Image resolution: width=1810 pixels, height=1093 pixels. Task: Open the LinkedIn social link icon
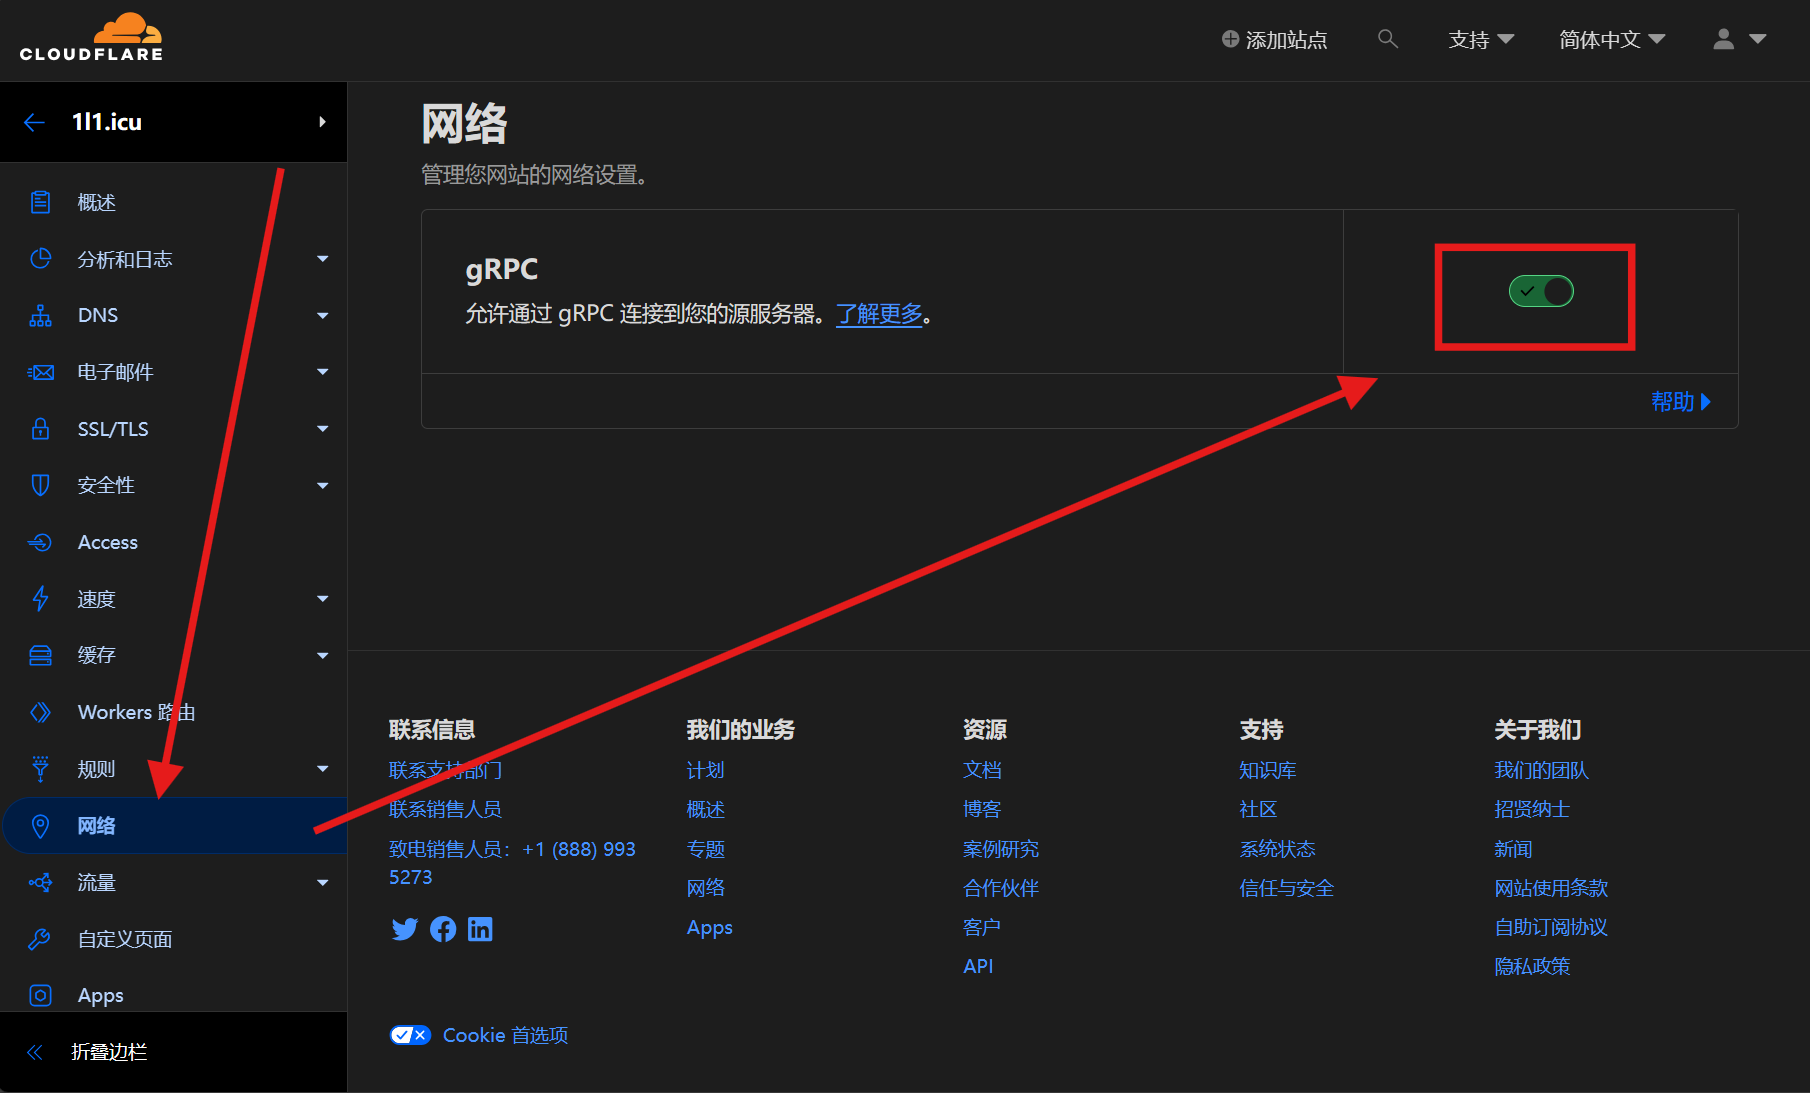point(480,929)
